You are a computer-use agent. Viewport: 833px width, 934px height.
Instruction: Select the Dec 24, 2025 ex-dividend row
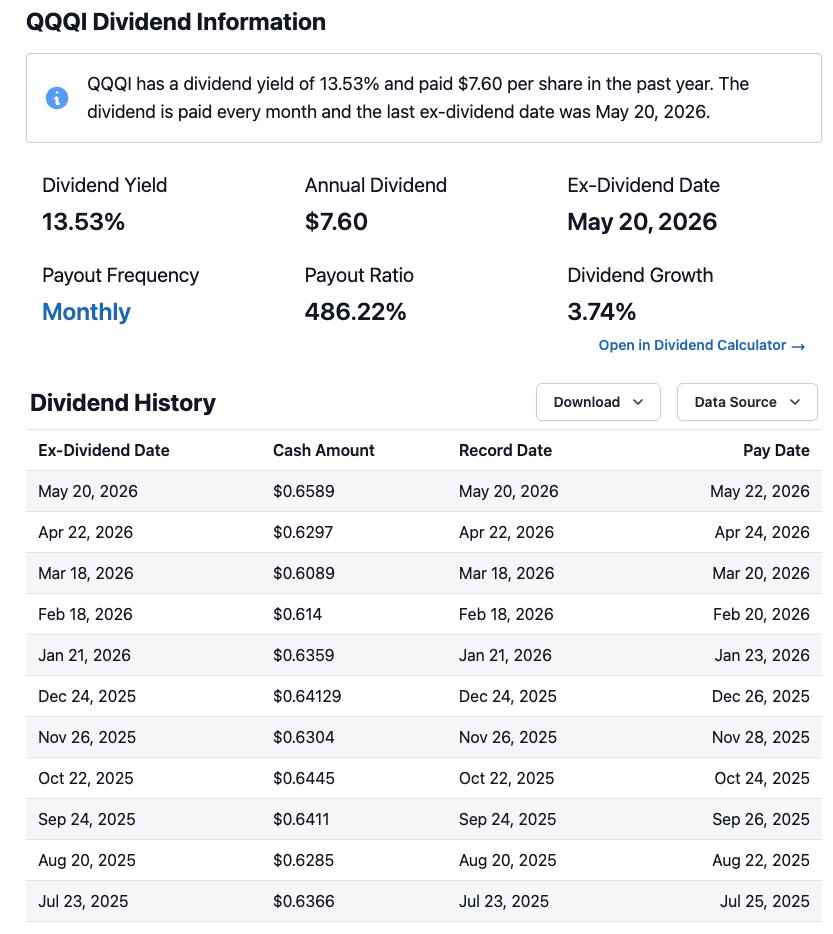pos(424,696)
